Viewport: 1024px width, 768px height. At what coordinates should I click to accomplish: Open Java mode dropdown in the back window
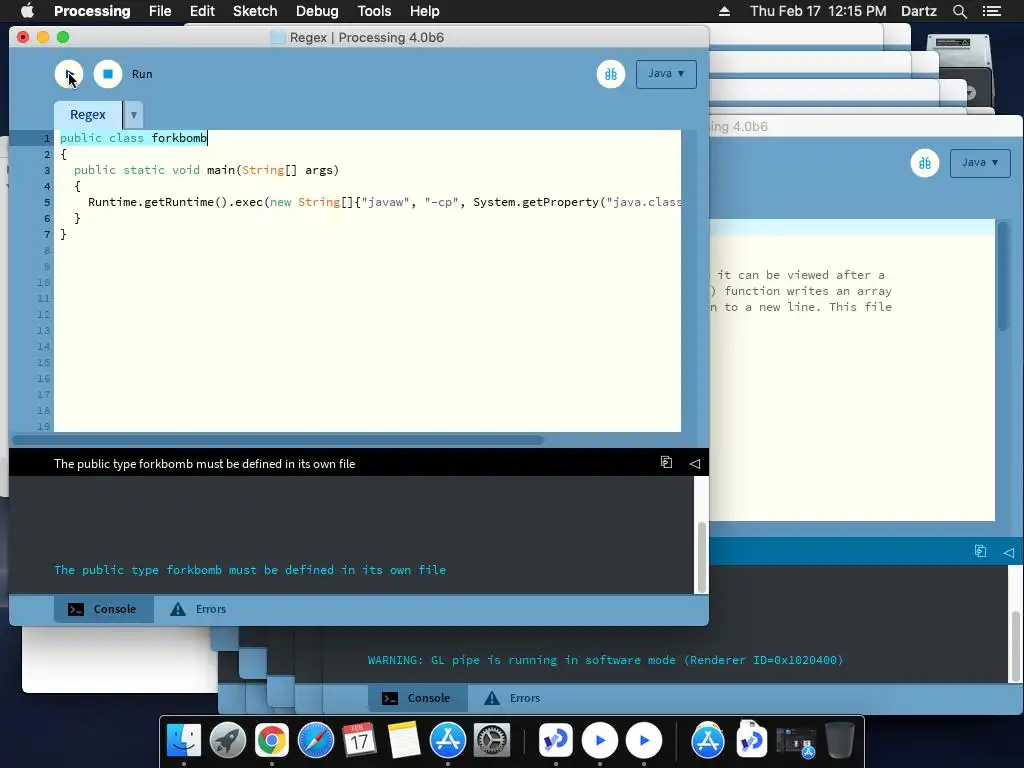[980, 163]
